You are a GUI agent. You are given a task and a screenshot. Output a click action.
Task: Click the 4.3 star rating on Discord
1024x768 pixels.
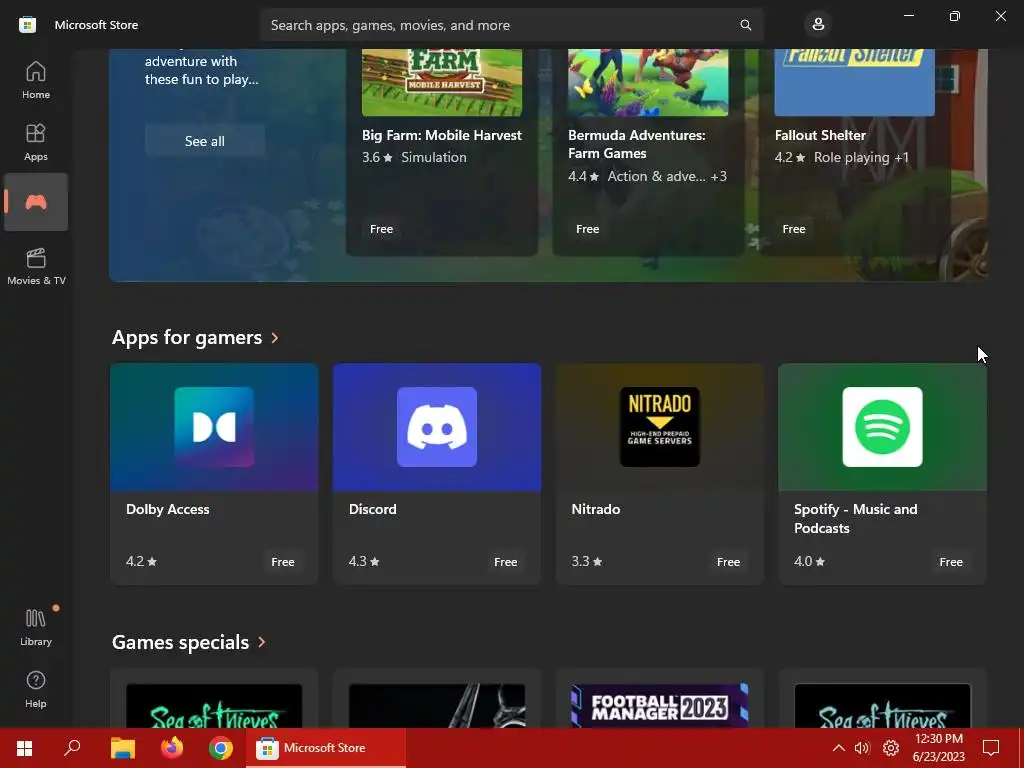[364, 562]
